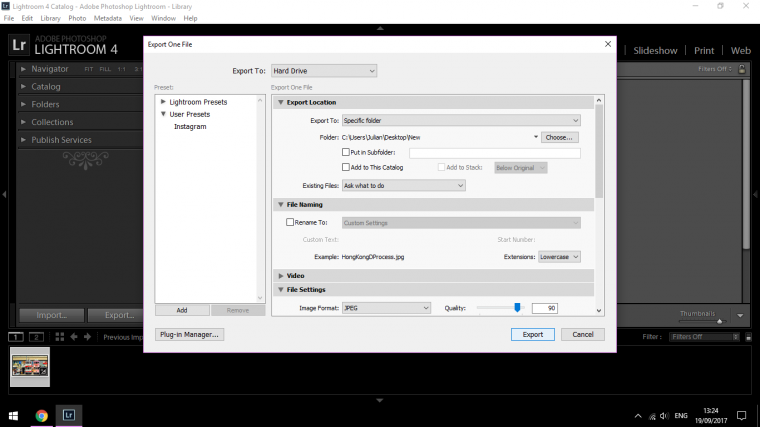Cancel the export dialog
The image size is (760, 427).
point(583,334)
